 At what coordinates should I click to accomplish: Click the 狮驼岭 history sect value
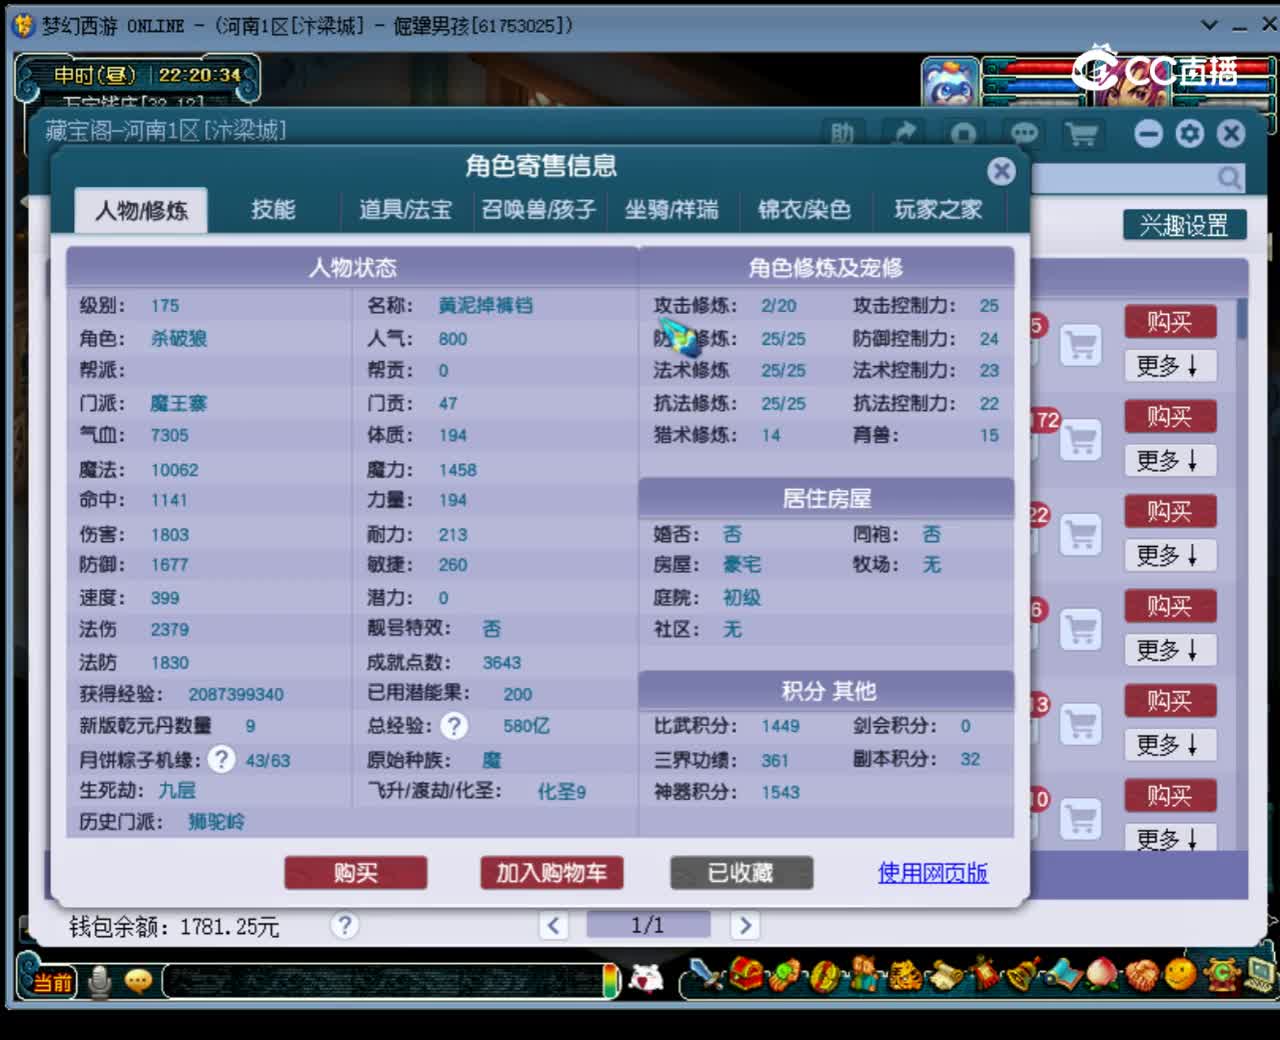click(216, 821)
